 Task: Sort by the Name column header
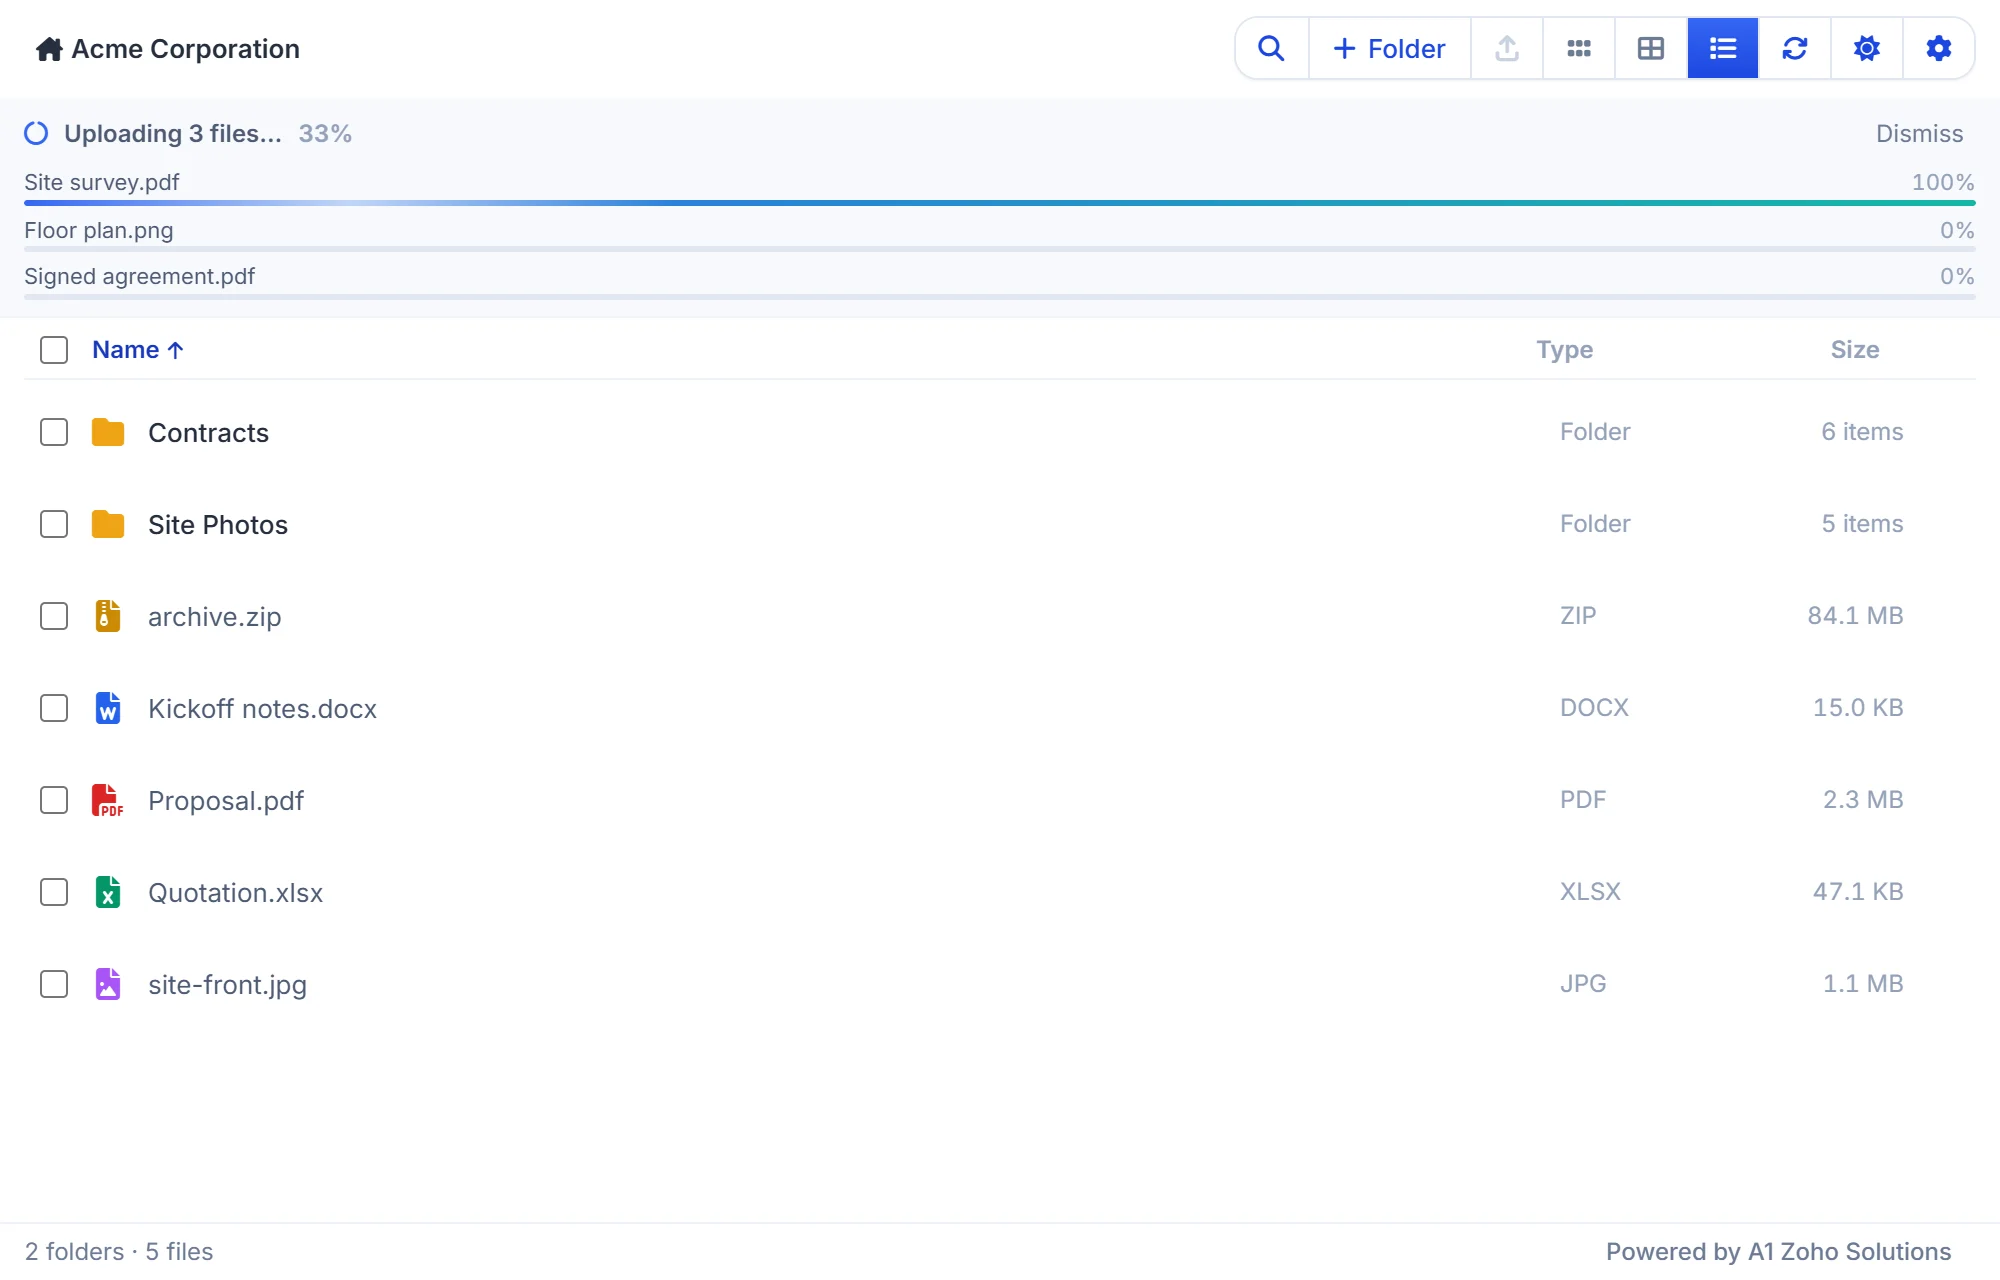[x=138, y=350]
